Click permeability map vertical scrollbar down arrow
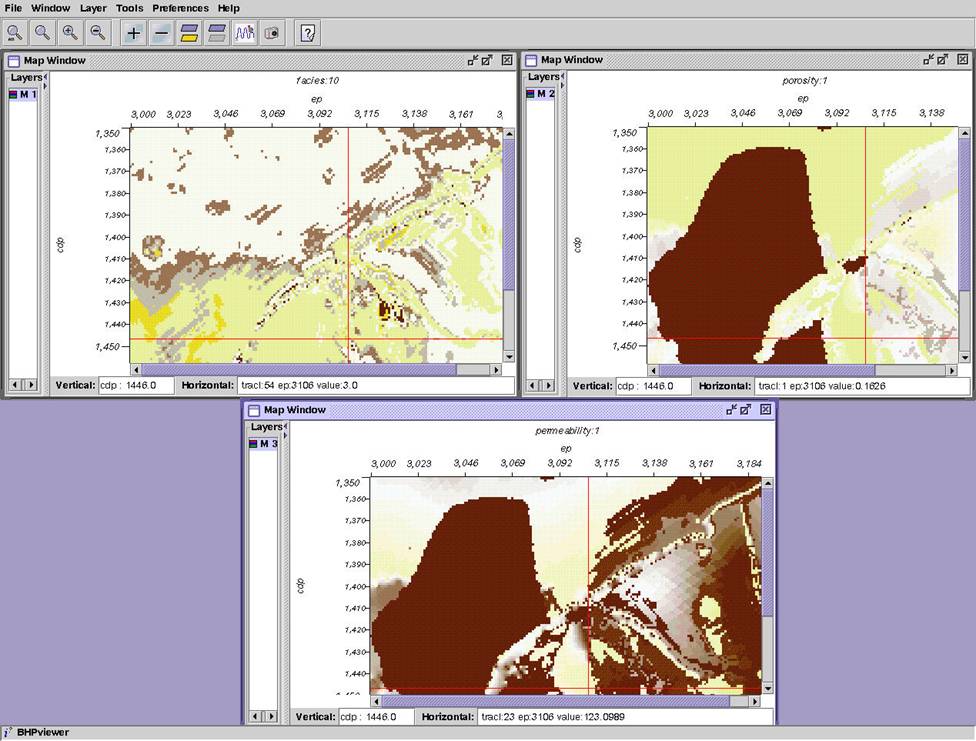Screen dimensions: 976x741 point(767,688)
